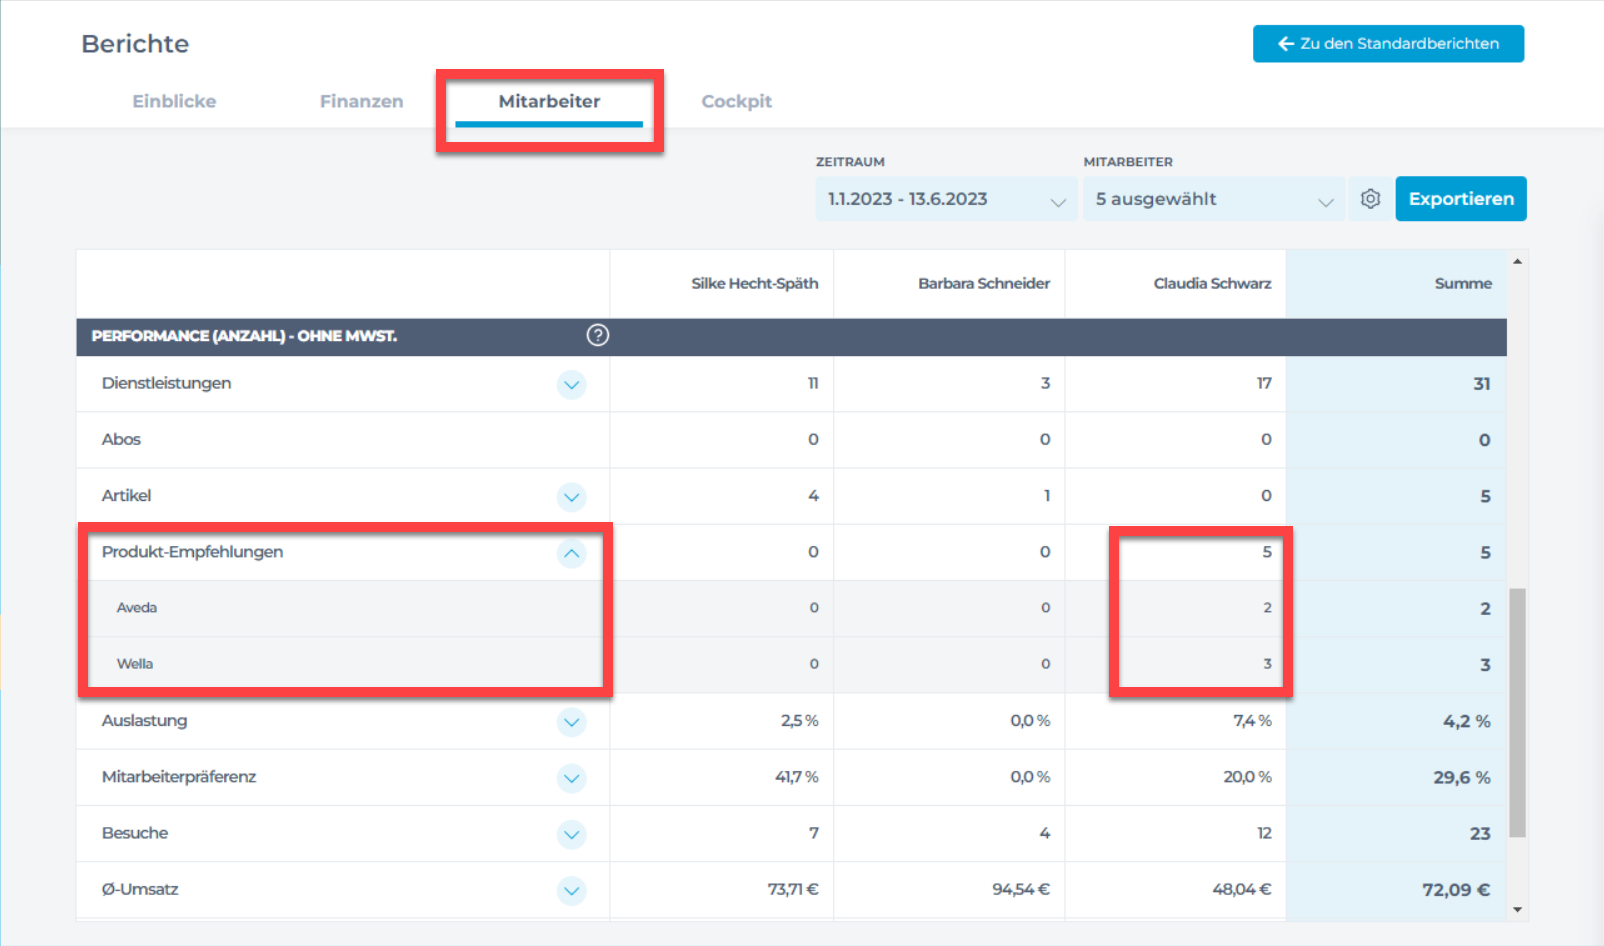Image resolution: width=1604 pixels, height=946 pixels.
Task: Click the scrollbar down arrow
Action: pos(1517,910)
